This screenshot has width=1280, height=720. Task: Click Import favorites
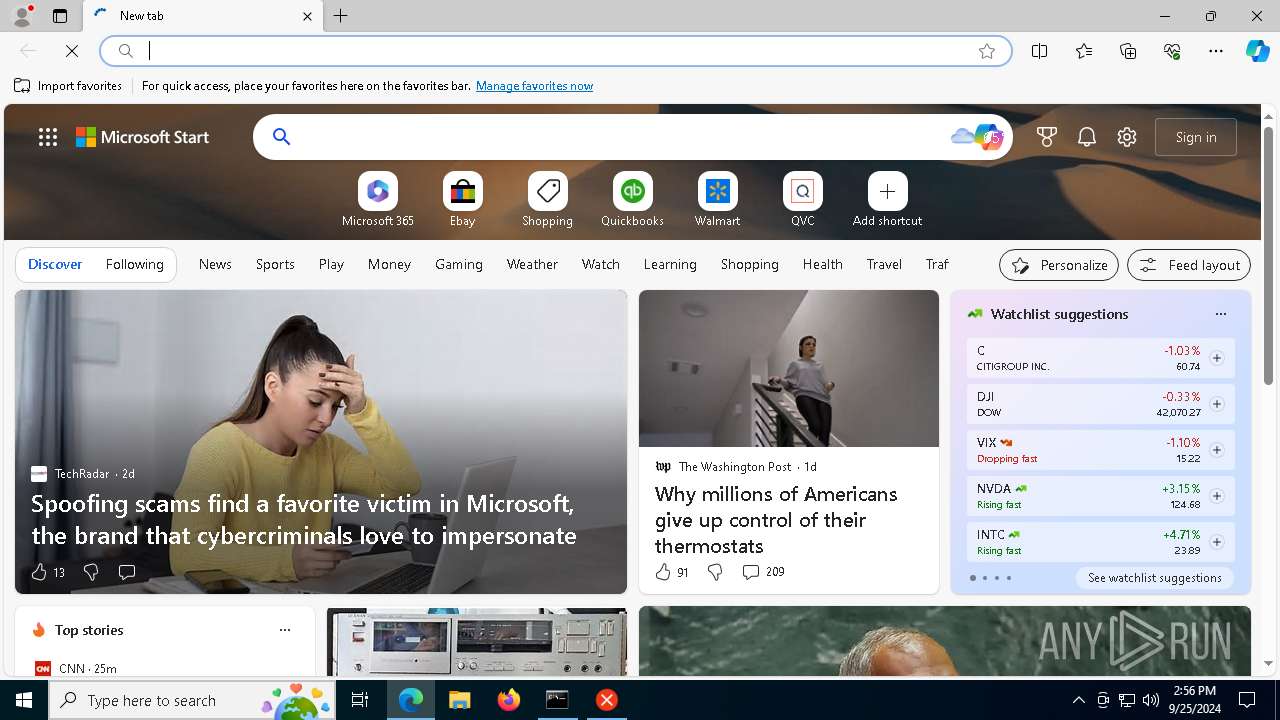click(x=68, y=86)
